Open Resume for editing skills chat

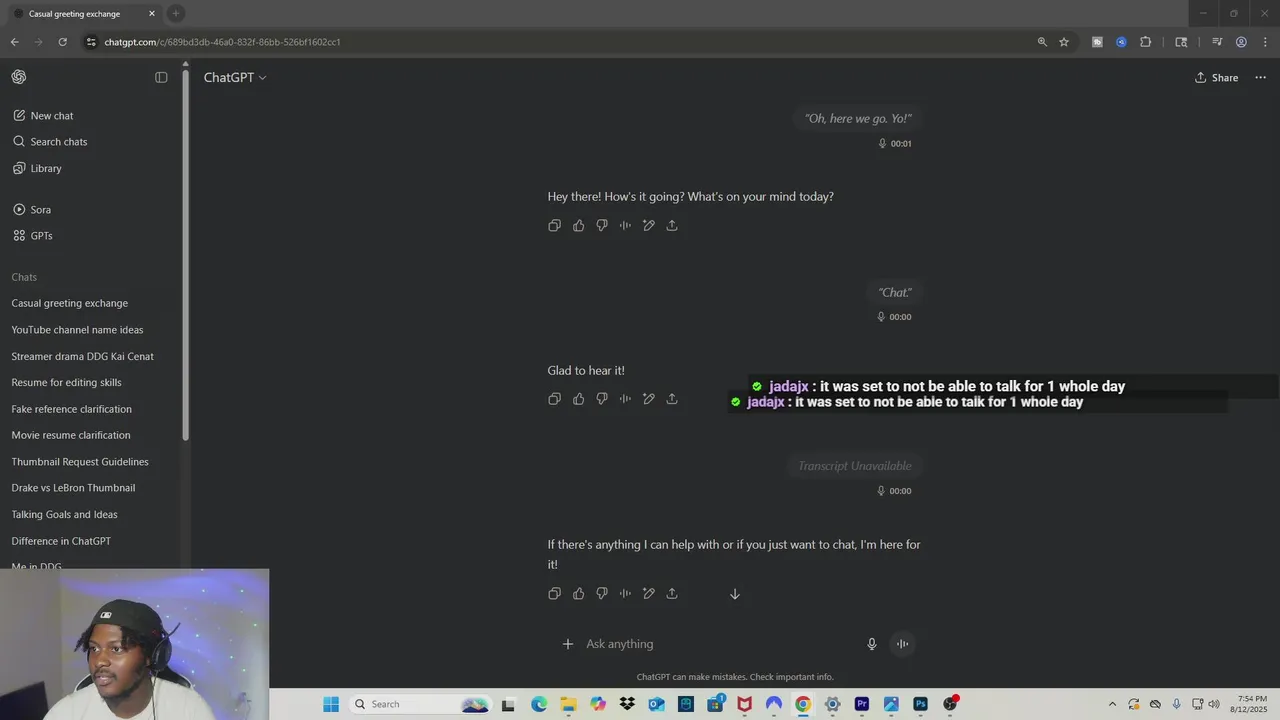66,383
